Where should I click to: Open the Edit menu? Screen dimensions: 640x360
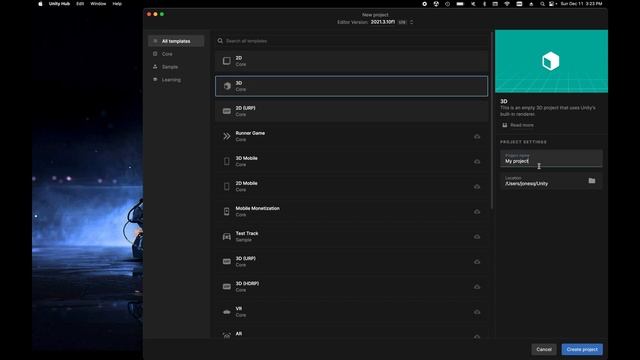click(80, 4)
